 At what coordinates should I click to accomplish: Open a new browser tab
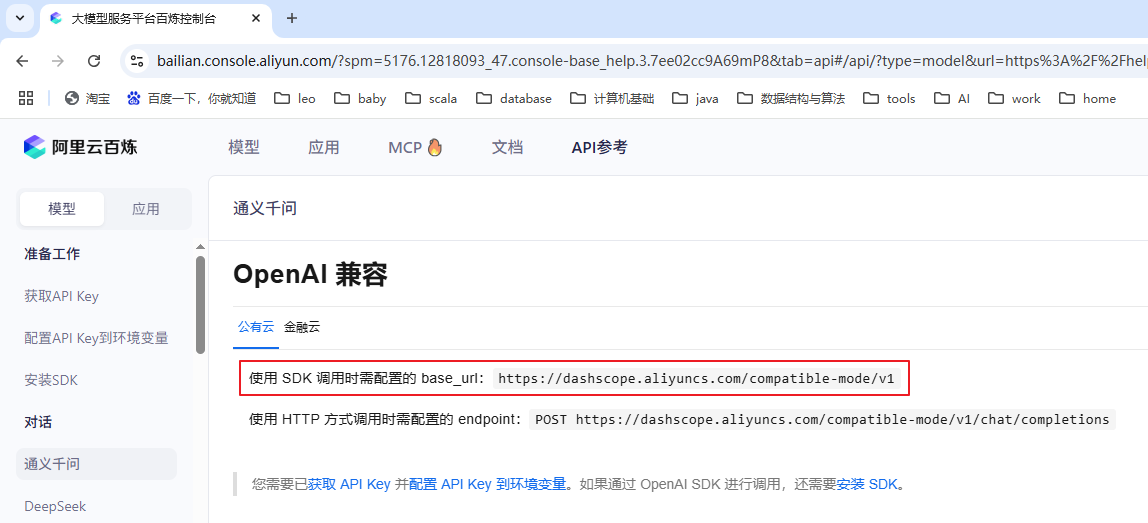291,18
